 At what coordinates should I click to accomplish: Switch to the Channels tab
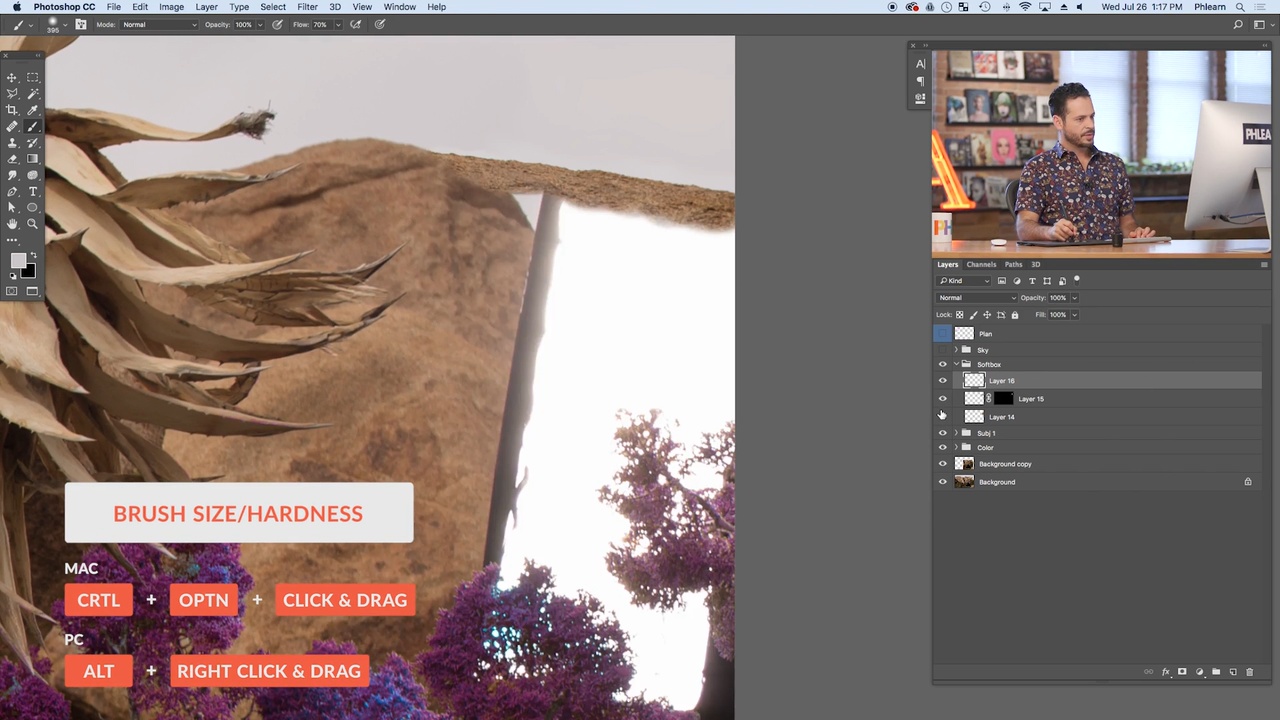pyautogui.click(x=981, y=265)
